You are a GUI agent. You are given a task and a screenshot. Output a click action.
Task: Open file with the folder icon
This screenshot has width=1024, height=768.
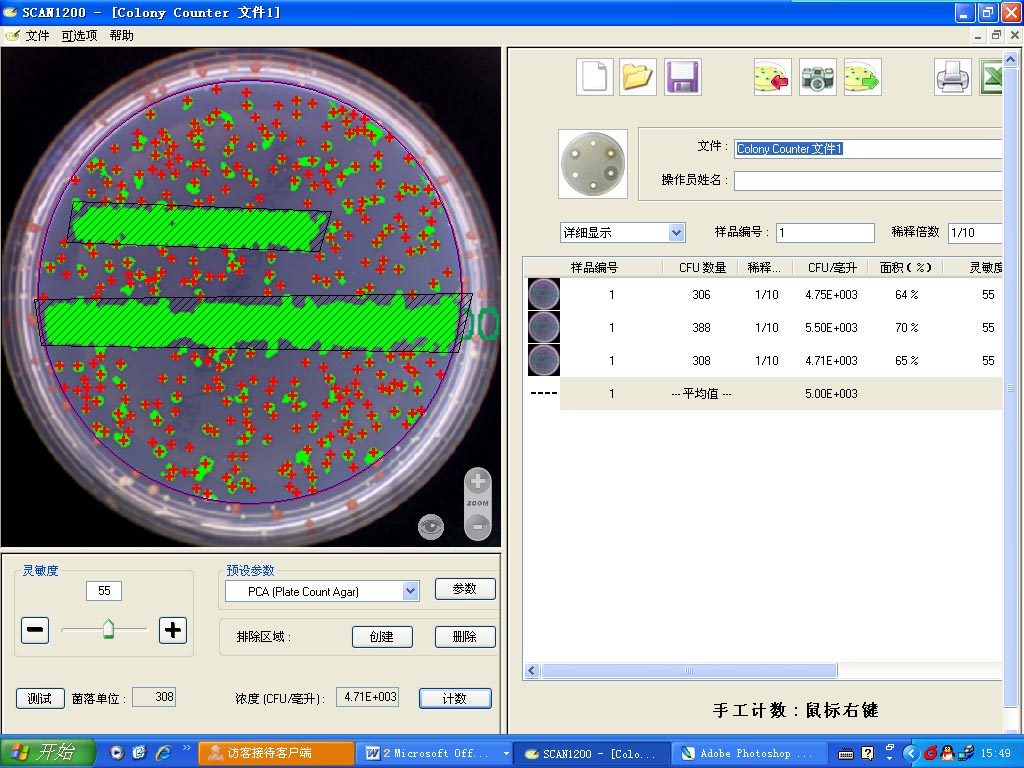[x=638, y=77]
